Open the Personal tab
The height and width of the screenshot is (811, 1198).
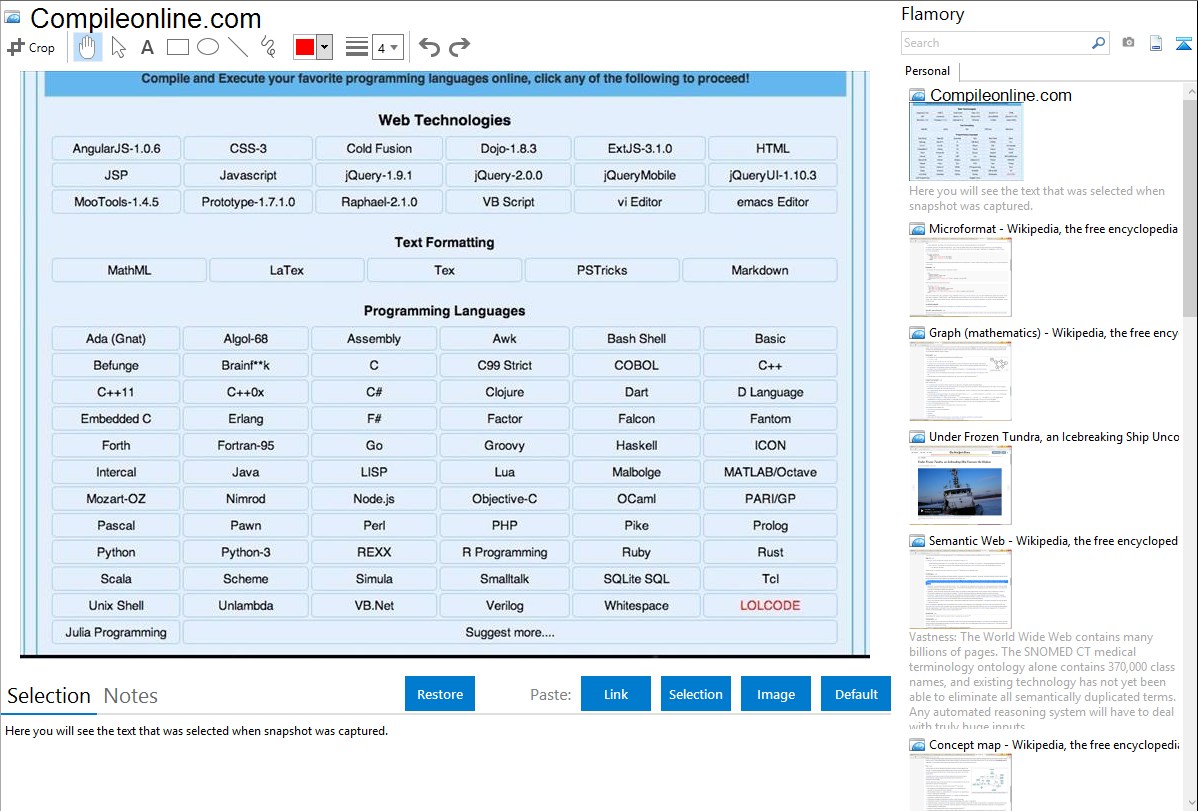(x=928, y=71)
